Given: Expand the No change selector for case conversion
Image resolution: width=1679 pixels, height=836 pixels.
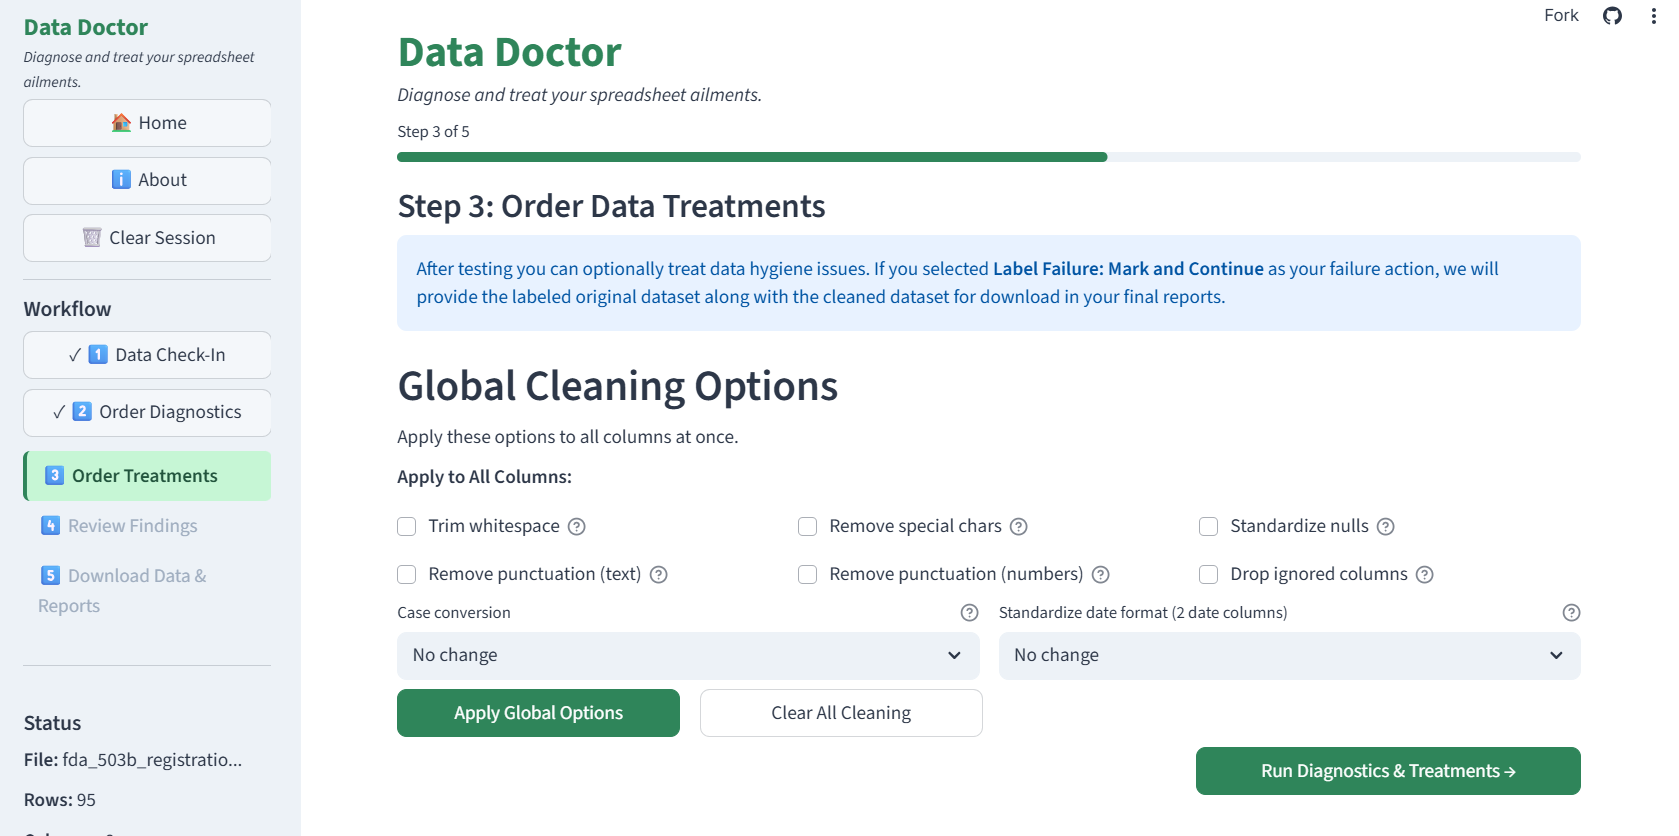Looking at the screenshot, I should click(x=688, y=655).
